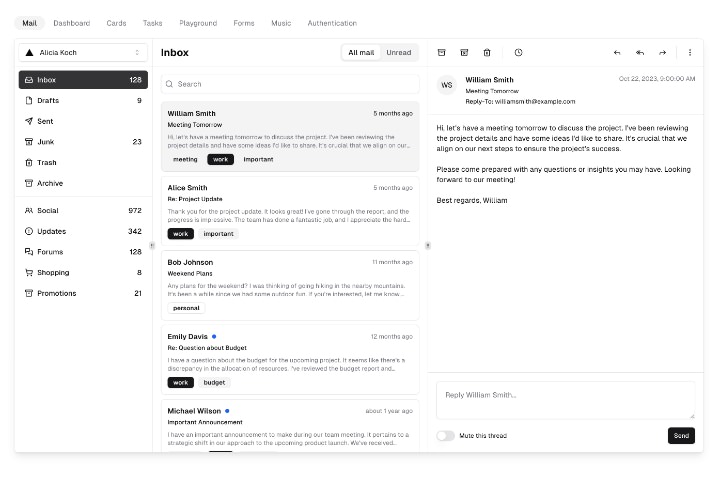Click the Updates alert icon
Viewport: 721px width, 480px height.
(29, 231)
